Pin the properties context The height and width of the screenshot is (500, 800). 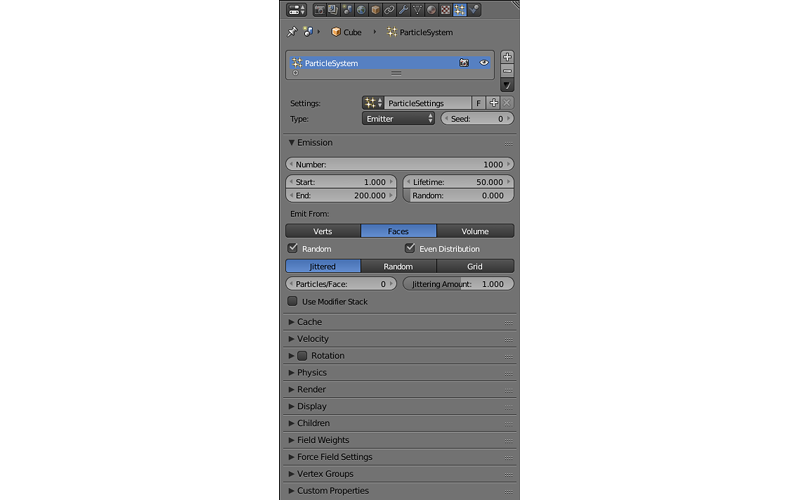(292, 32)
